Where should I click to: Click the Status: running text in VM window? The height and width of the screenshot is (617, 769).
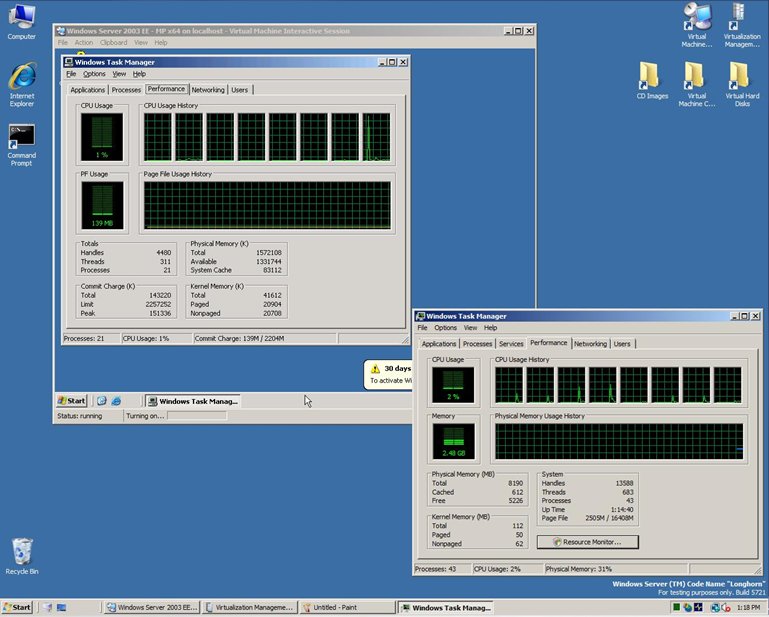[x=79, y=416]
